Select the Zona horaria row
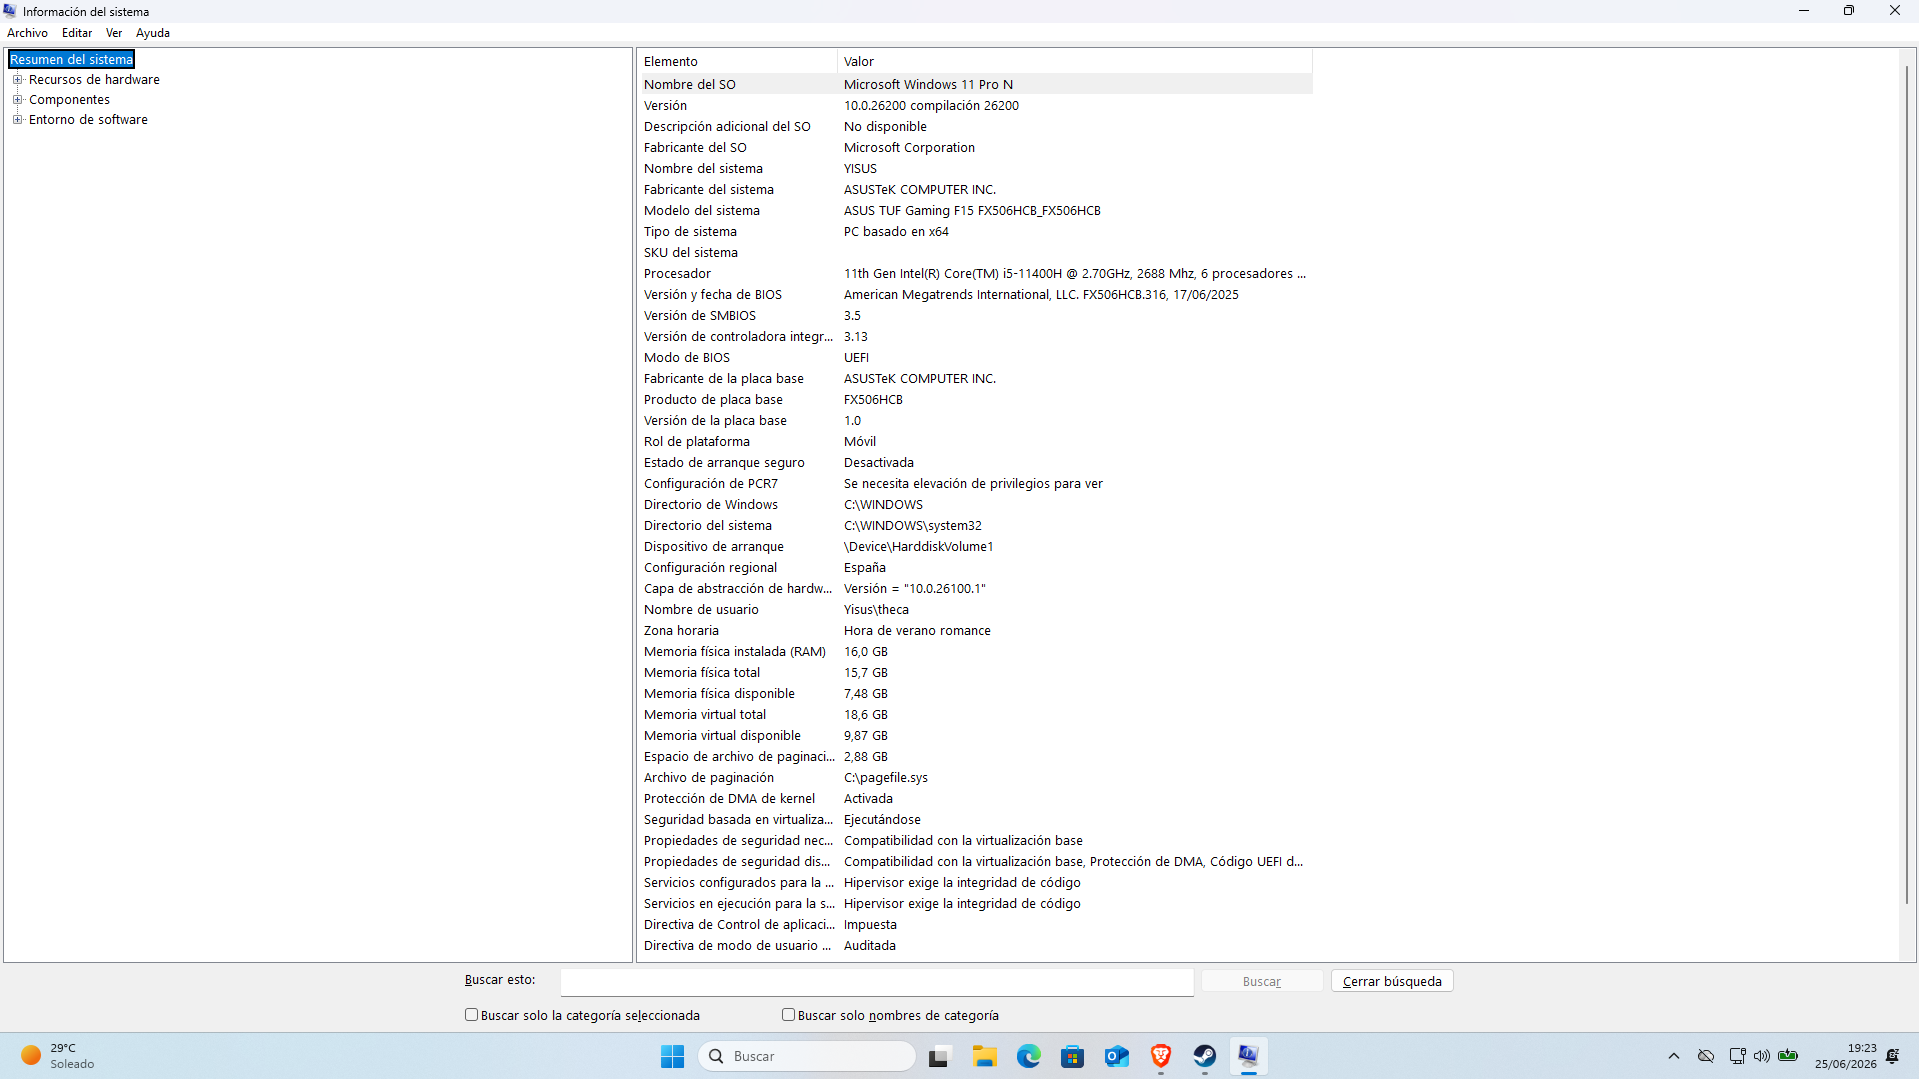Viewport: 1919px width, 1079px height. pos(975,631)
